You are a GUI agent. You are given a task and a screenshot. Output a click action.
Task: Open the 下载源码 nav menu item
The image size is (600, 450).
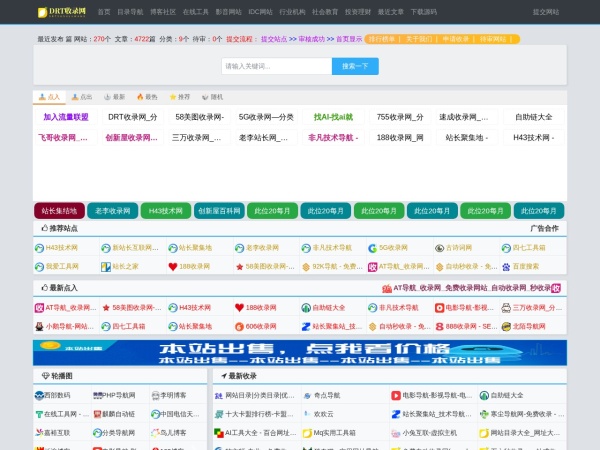coord(424,12)
